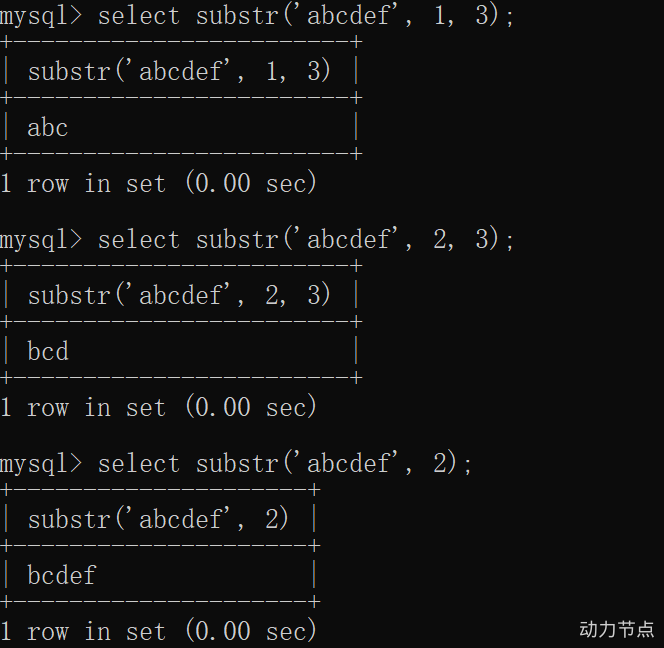Click the (0.00 sec) timing after bcd result

pos(251,407)
